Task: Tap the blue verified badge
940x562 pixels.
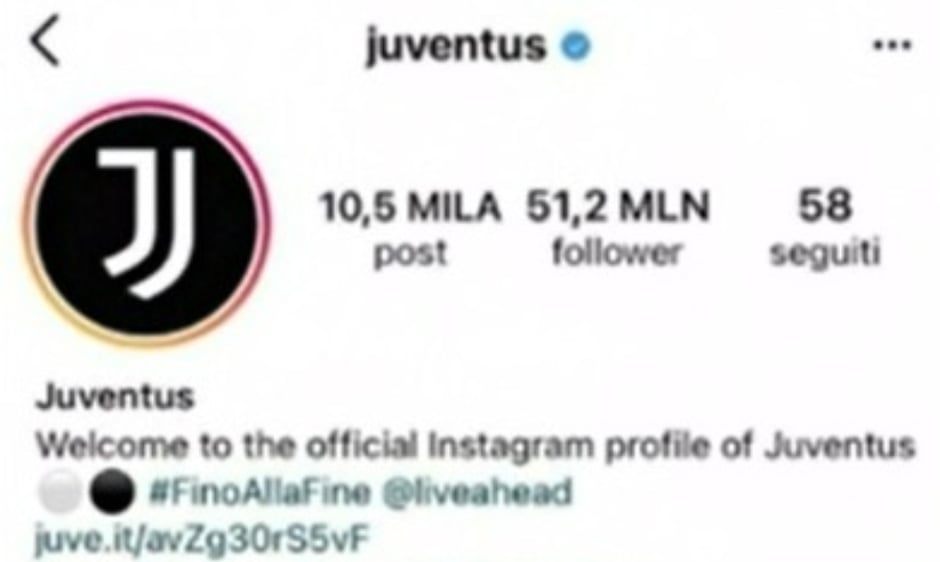Action: tap(576, 46)
